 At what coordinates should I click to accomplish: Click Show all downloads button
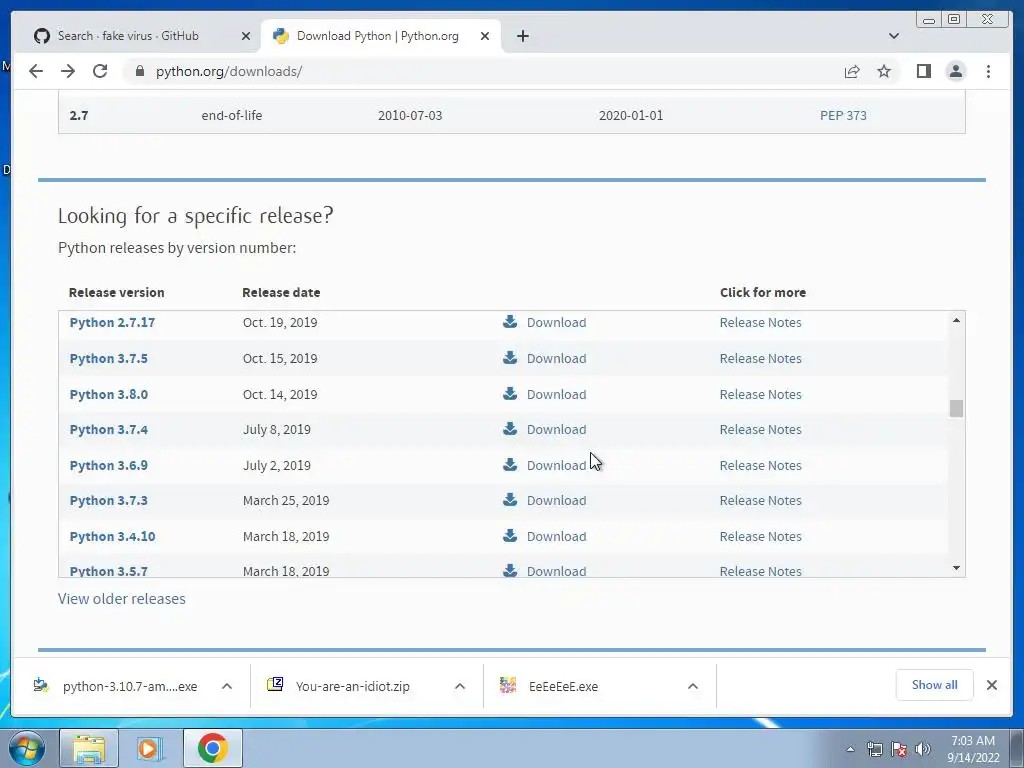click(x=935, y=684)
